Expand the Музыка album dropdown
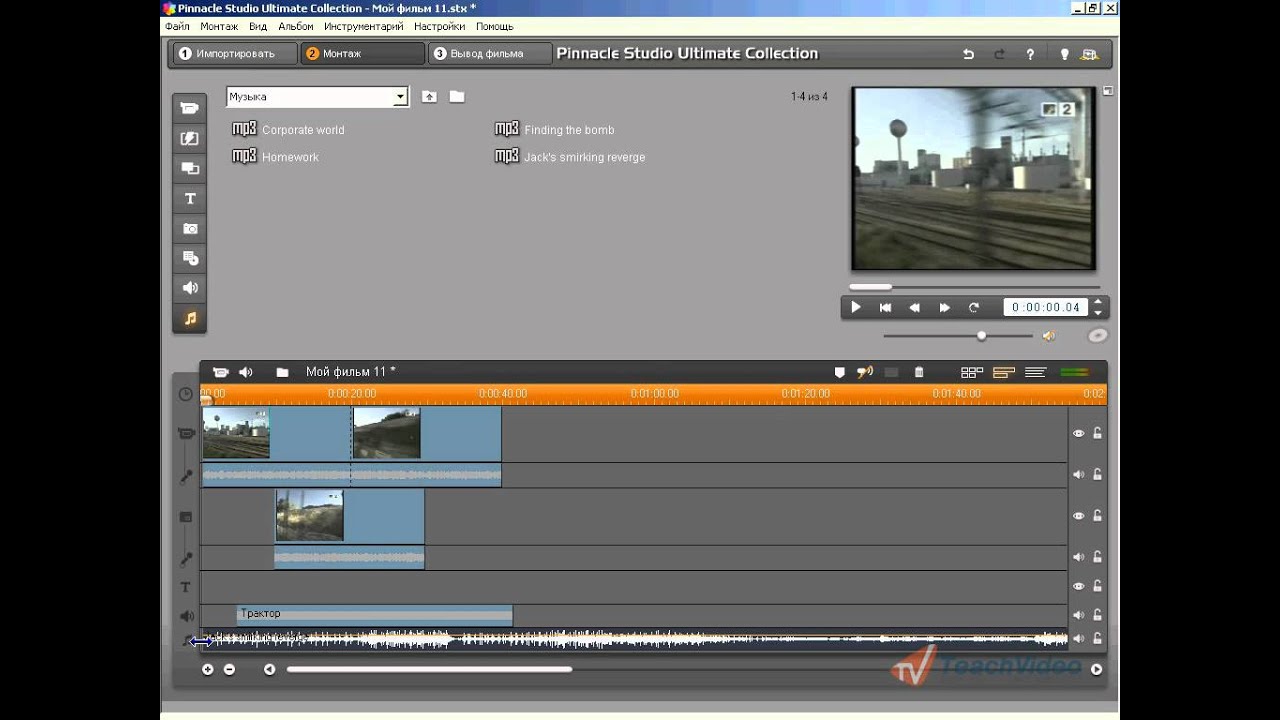Screen dimensions: 1280x720 point(400,97)
